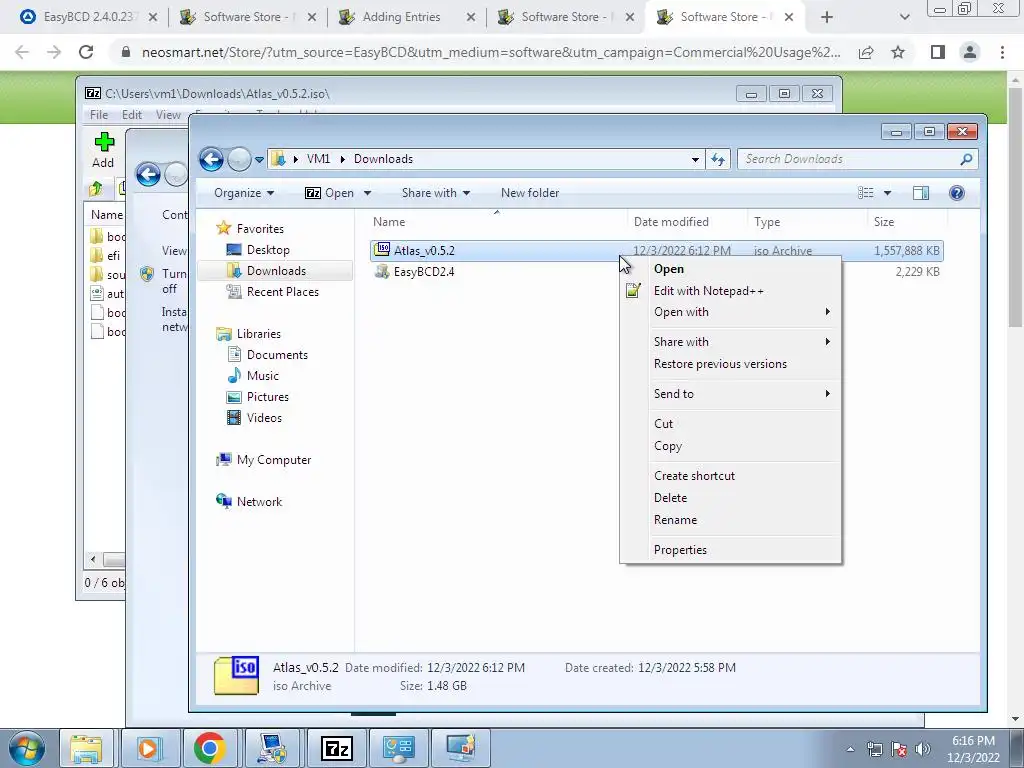Open the view options dropdown arrow

887,193
